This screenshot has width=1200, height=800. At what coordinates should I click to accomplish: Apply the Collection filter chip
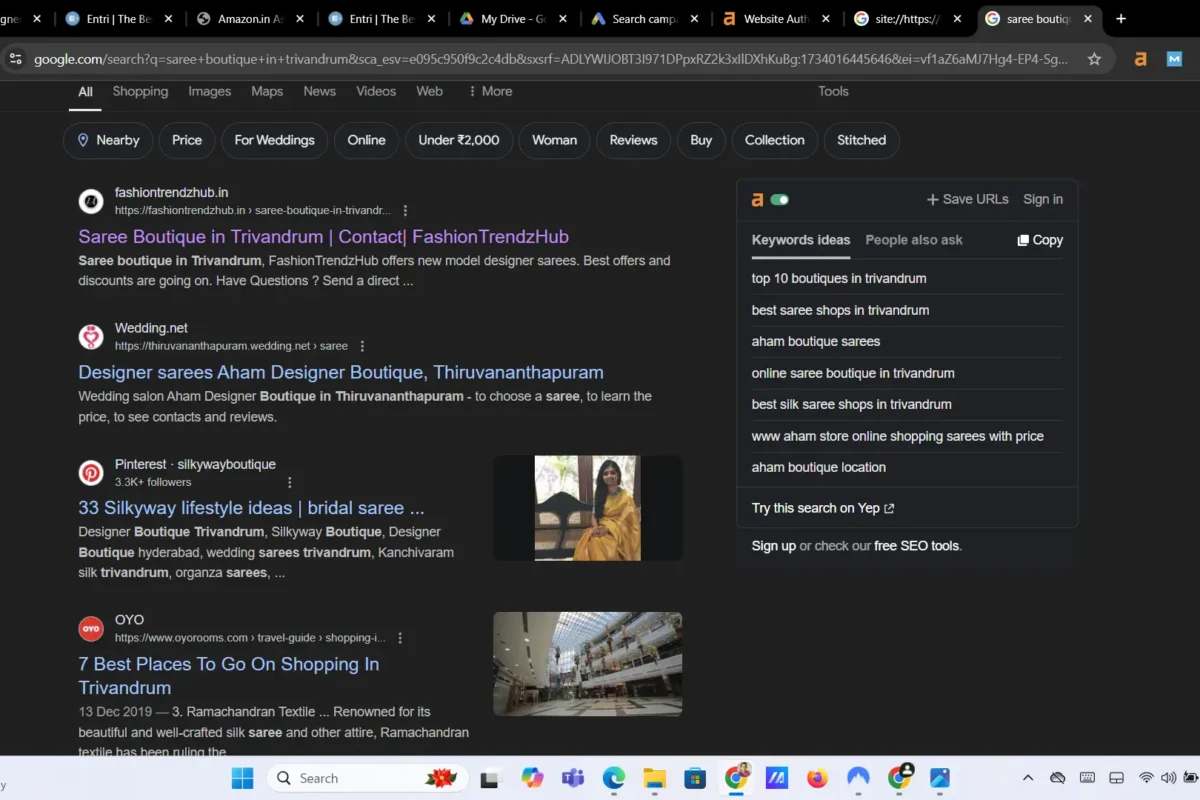[775, 140]
